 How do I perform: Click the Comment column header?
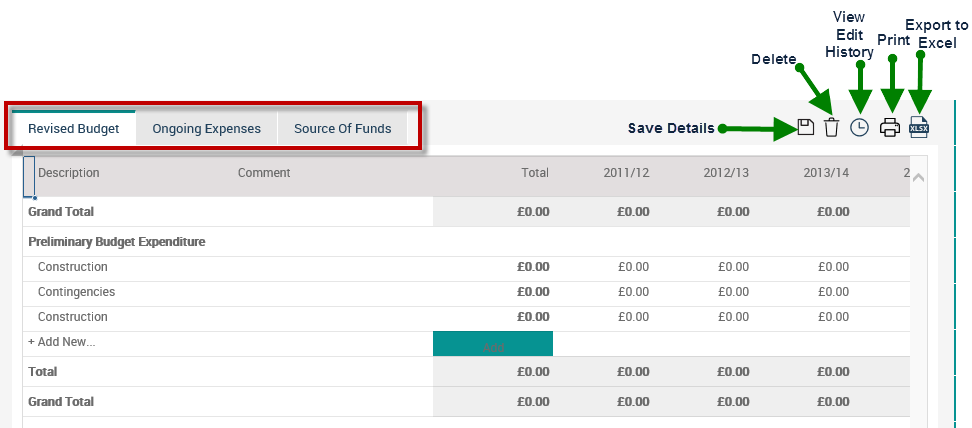click(x=264, y=173)
